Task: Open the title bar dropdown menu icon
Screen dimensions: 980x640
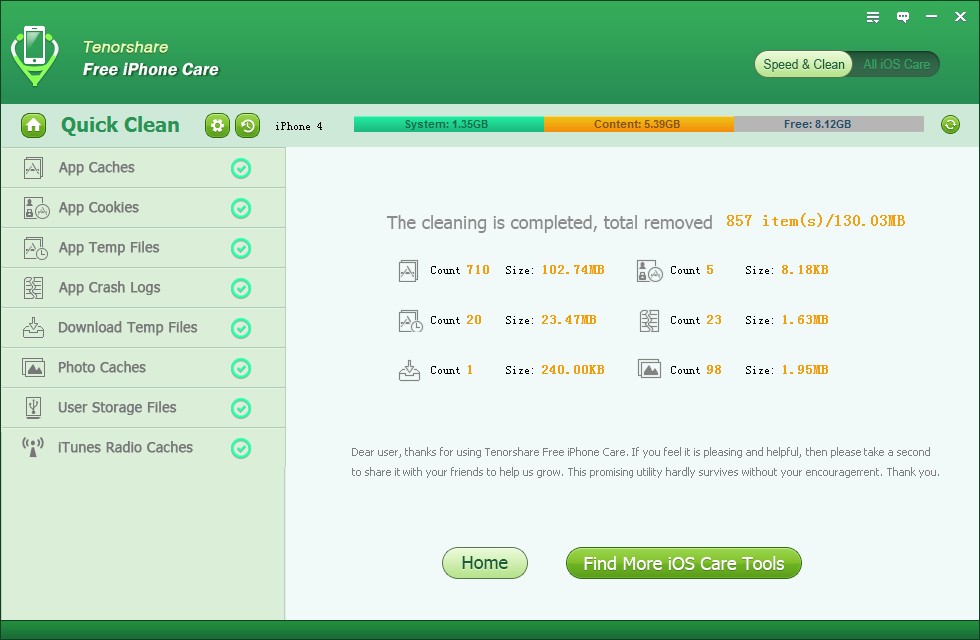Action: tap(873, 17)
